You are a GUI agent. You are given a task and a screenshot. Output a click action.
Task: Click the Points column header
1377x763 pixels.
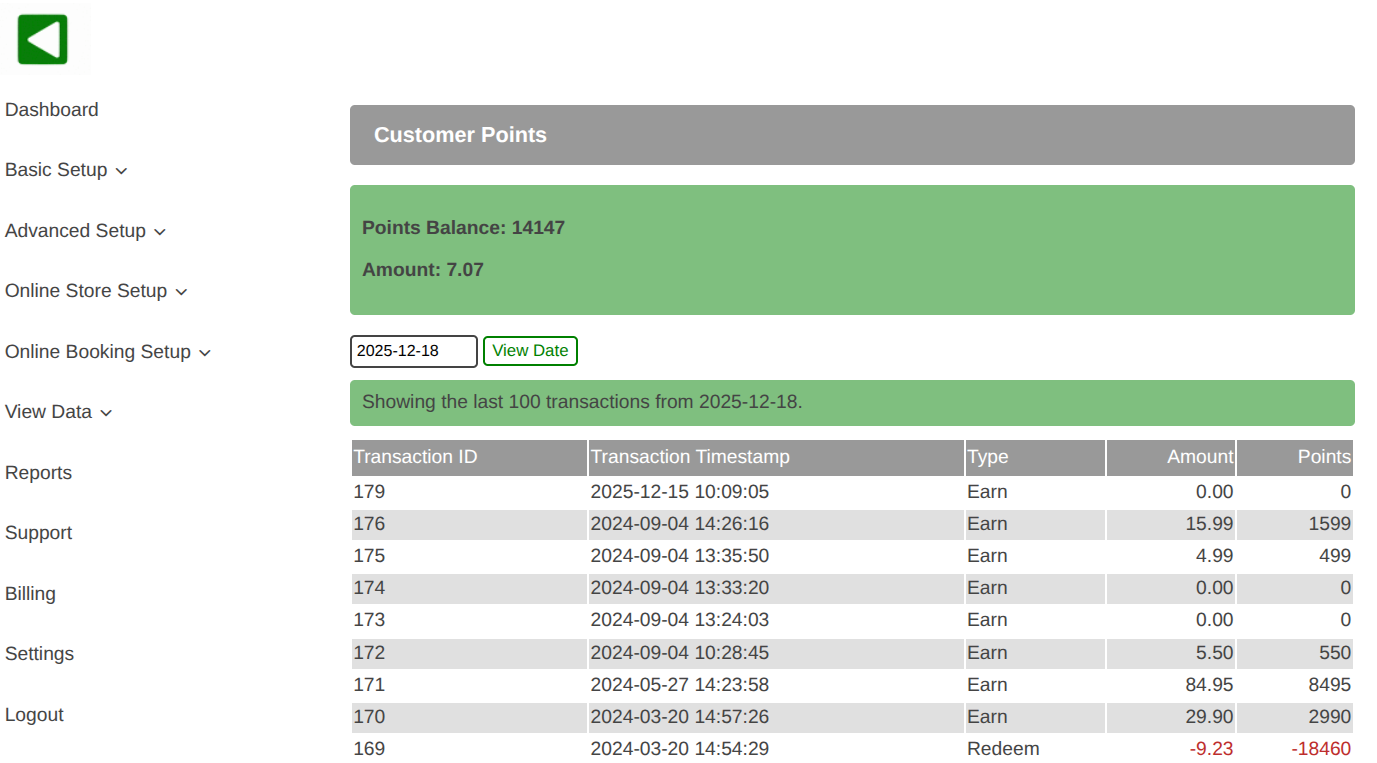[1323, 457]
